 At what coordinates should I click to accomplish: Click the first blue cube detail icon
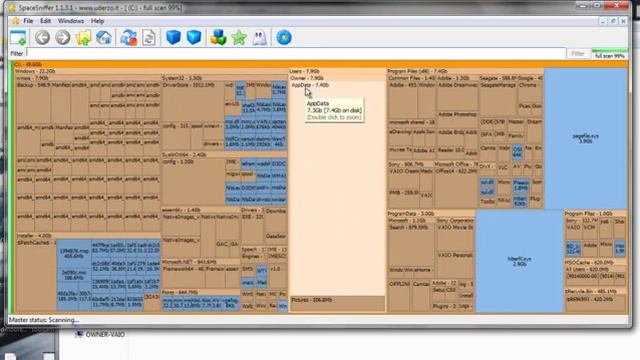click(x=173, y=38)
